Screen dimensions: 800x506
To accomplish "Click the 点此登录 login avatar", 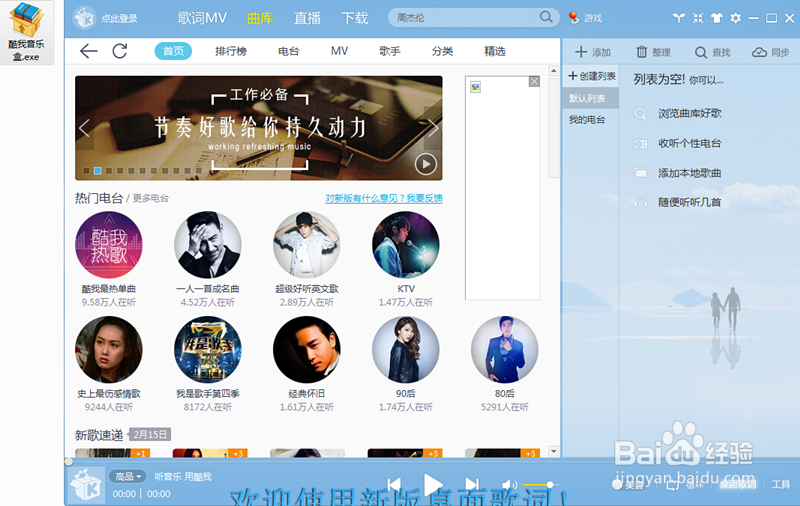I will pyautogui.click(x=84, y=18).
